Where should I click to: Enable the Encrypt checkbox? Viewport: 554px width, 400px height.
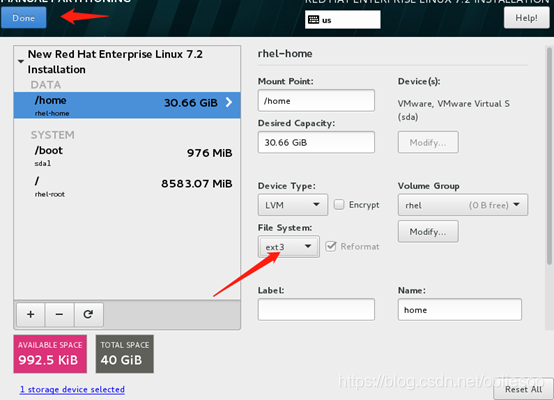339,205
